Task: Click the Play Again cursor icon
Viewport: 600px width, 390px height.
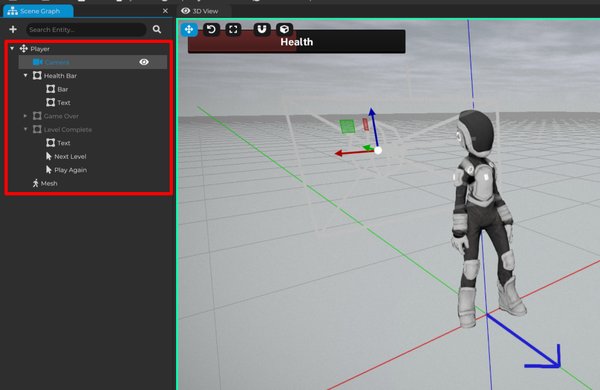Action: (x=49, y=170)
